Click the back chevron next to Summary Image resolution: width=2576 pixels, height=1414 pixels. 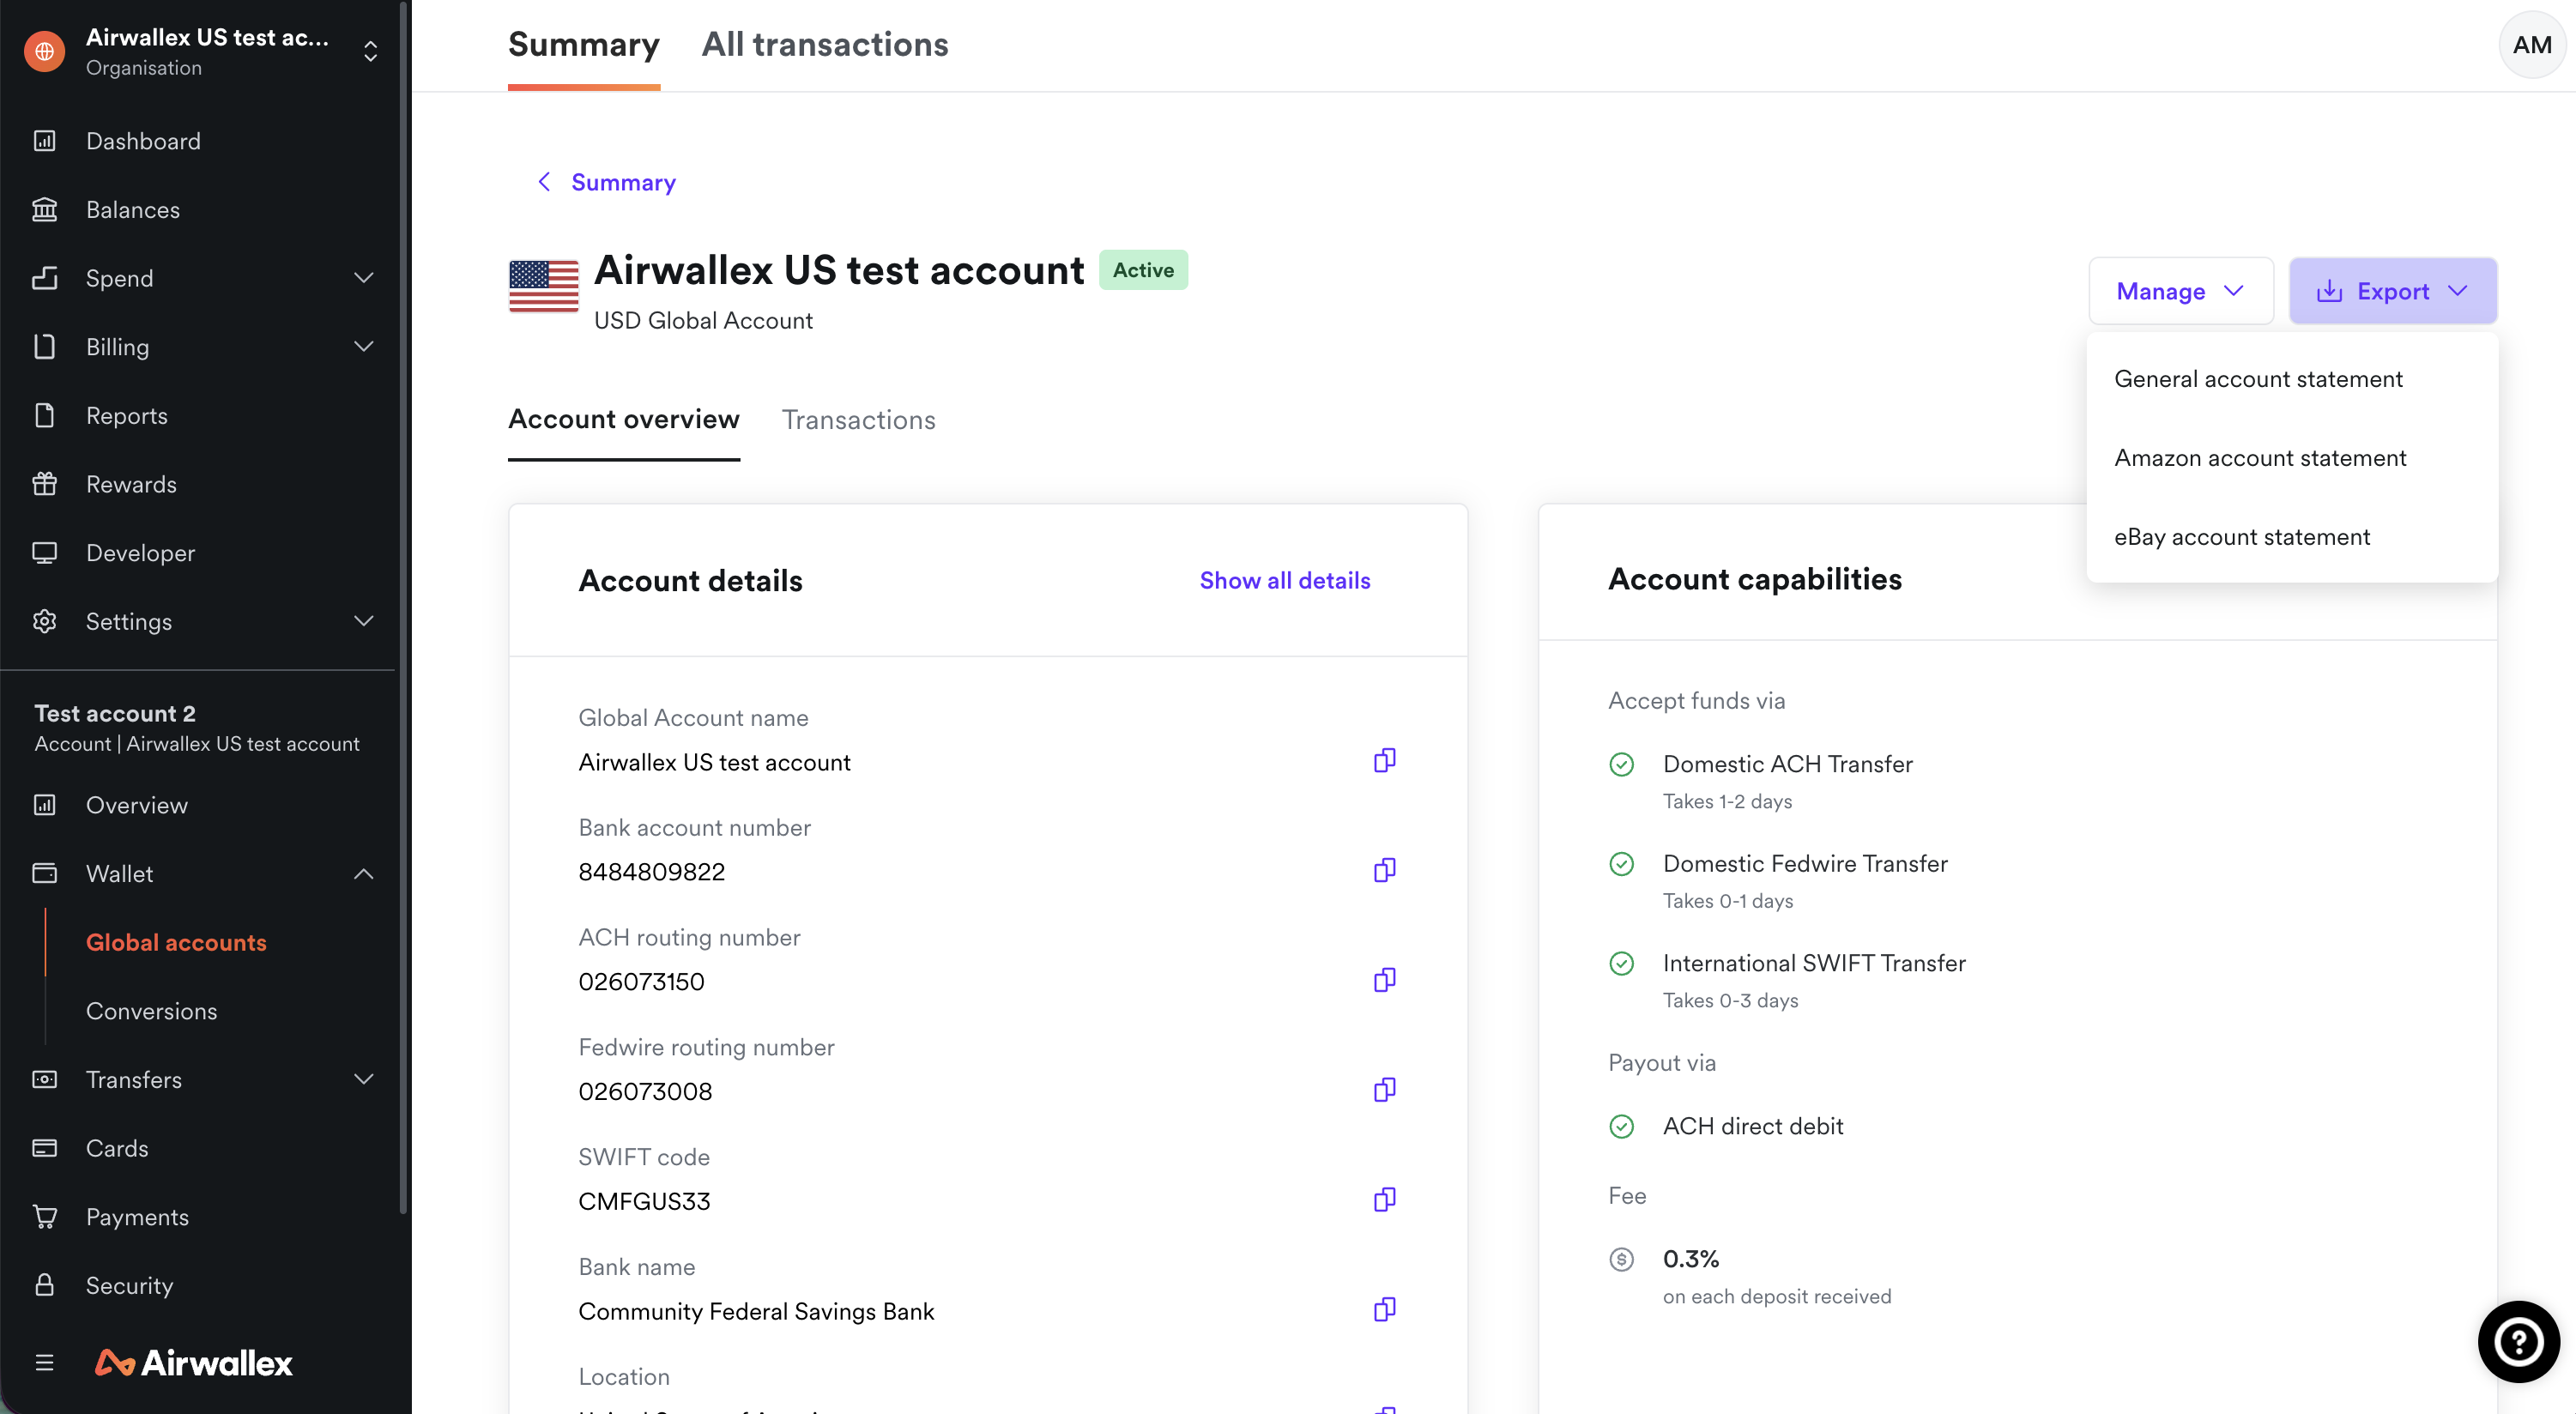pos(544,182)
